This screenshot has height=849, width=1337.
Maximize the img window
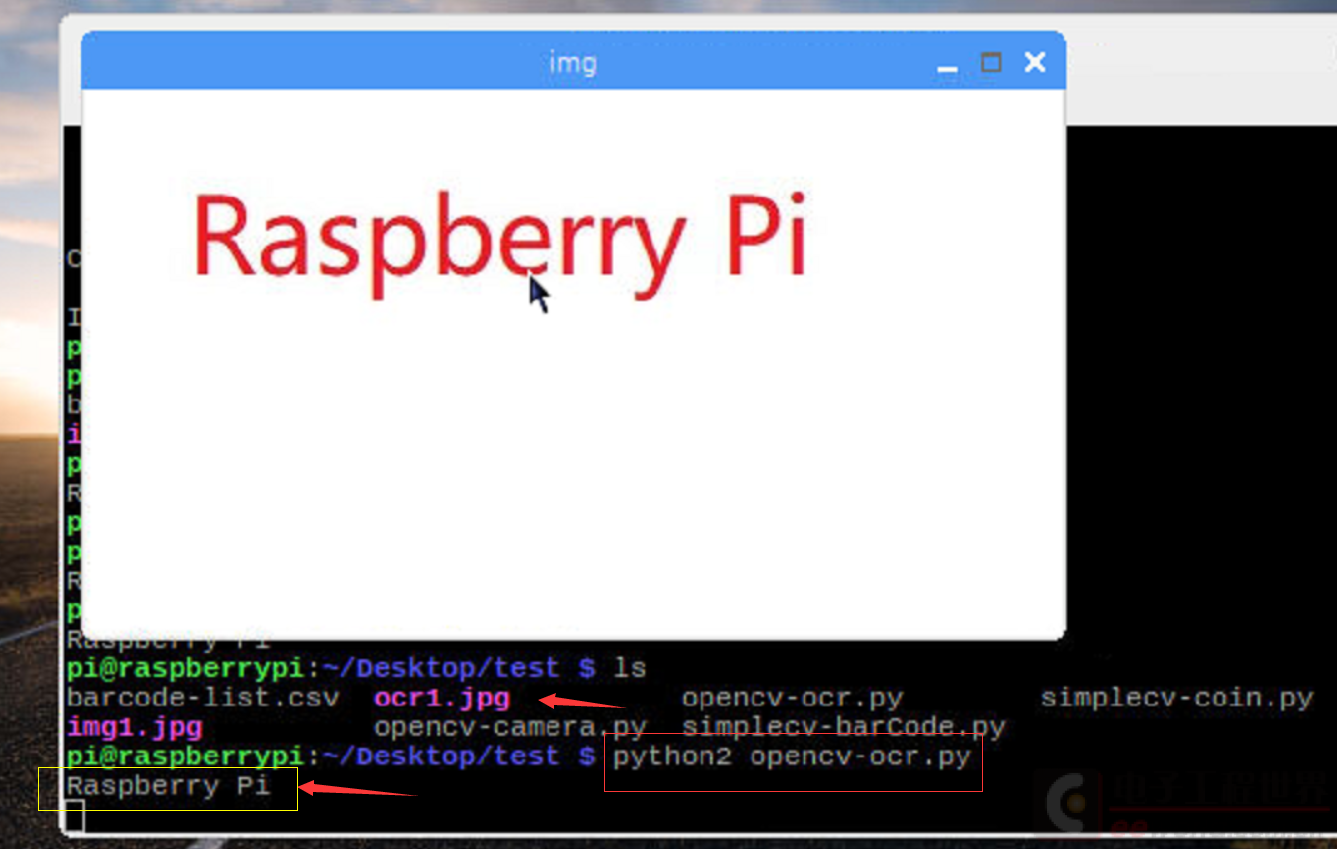[991, 63]
